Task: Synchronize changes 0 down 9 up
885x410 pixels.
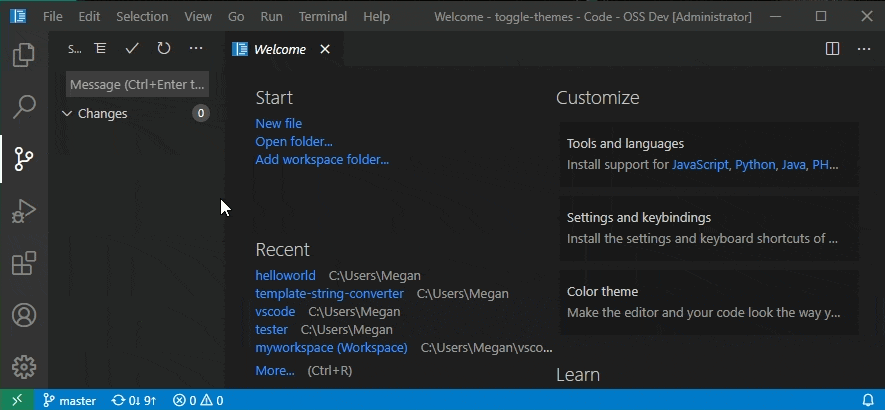Action: (134, 400)
